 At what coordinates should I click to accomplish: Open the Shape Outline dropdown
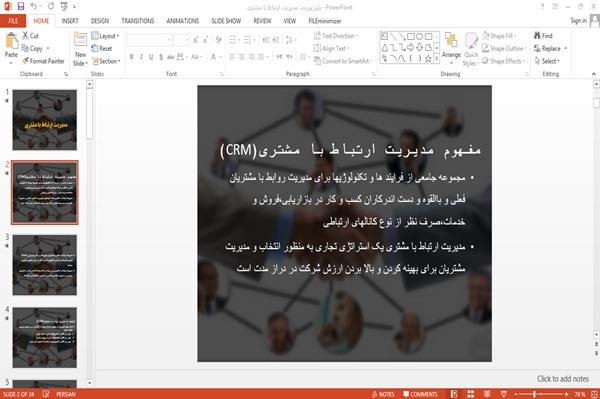[504, 48]
